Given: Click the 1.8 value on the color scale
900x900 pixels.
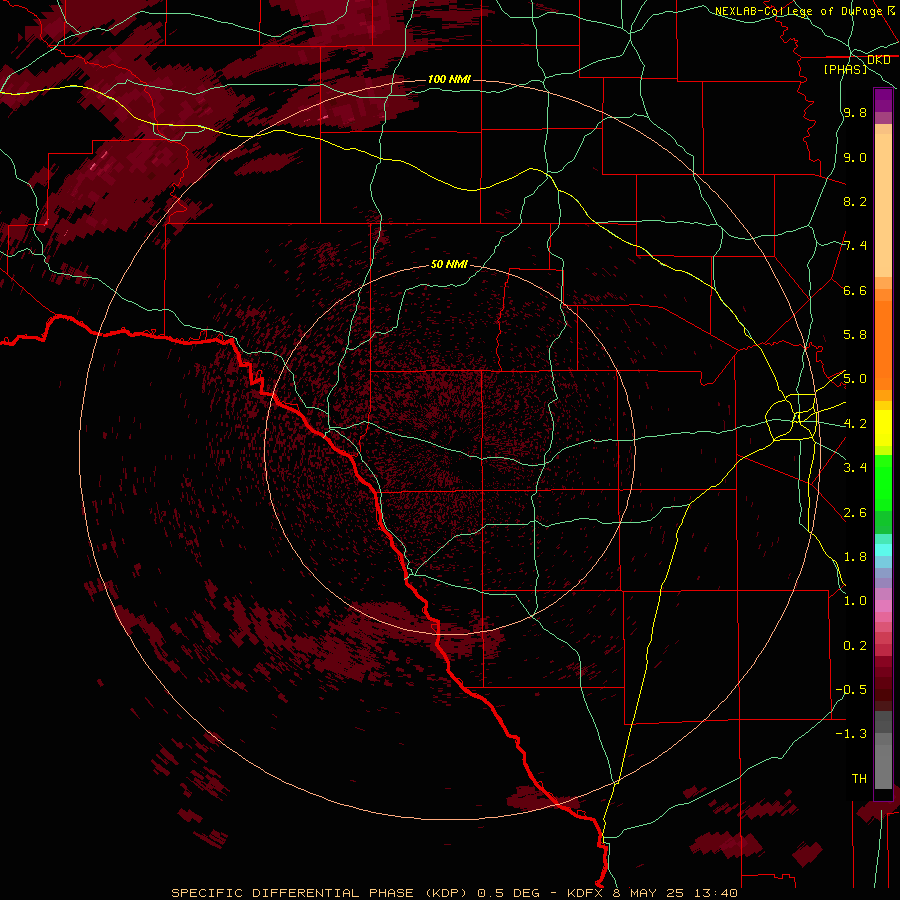Looking at the screenshot, I should [855, 557].
